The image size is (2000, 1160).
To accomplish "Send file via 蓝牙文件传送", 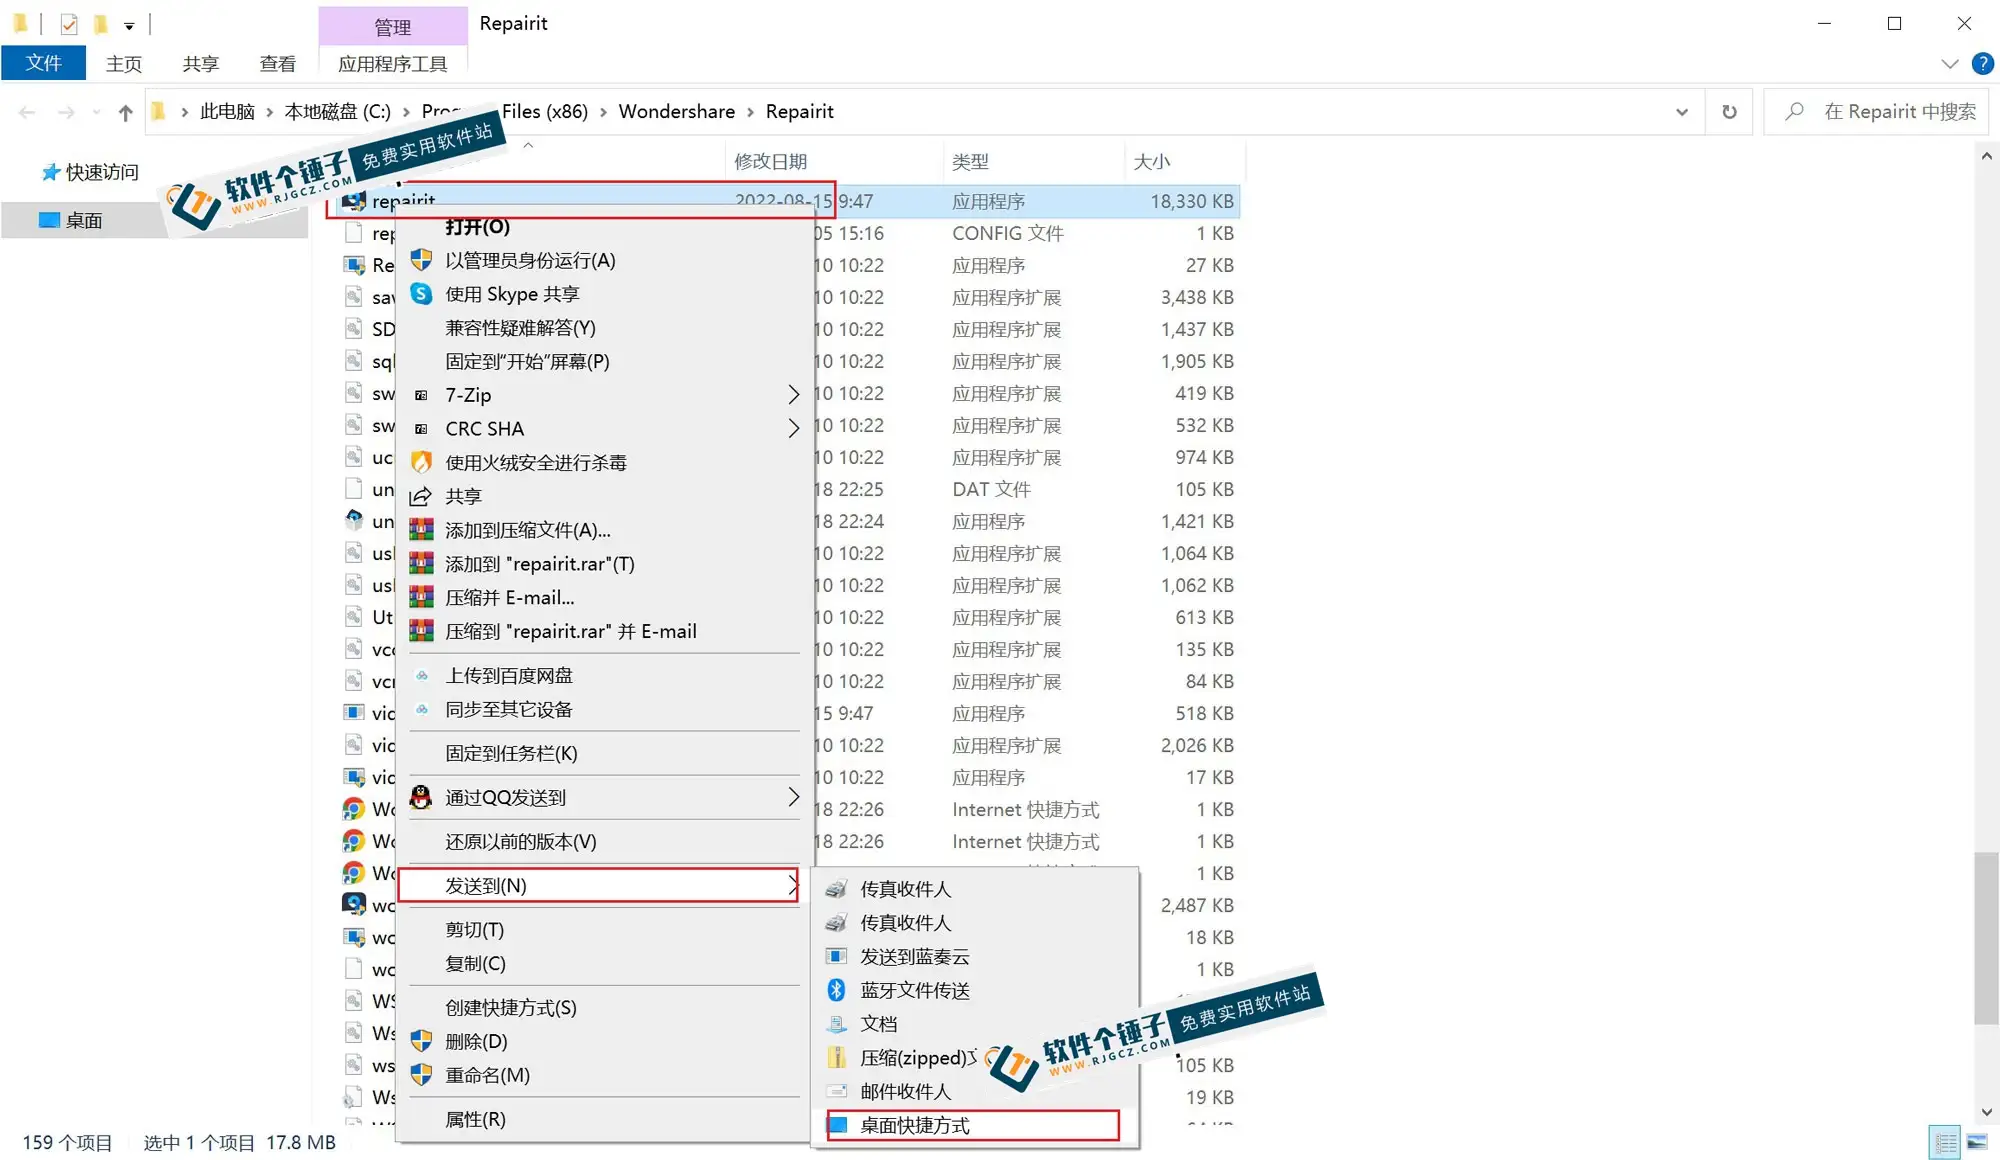I will pos(915,990).
